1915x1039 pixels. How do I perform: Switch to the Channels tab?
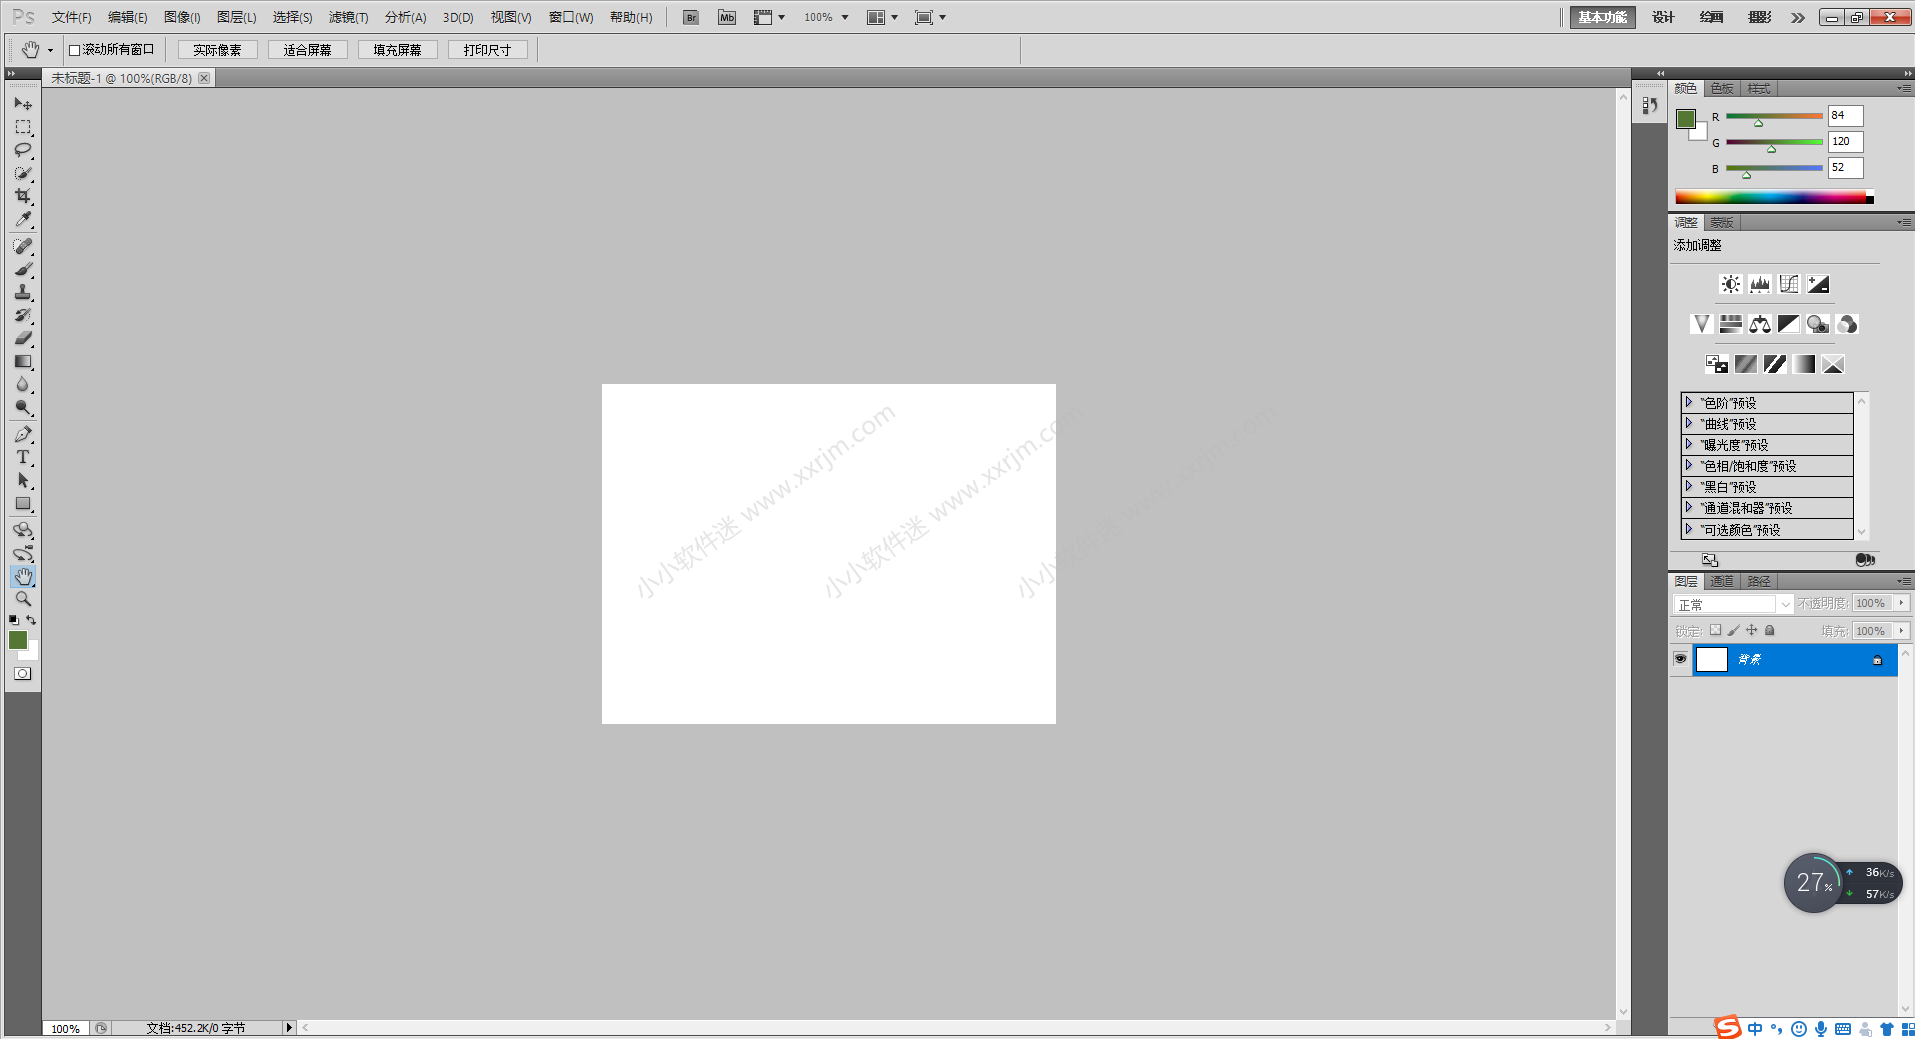(x=1721, y=581)
